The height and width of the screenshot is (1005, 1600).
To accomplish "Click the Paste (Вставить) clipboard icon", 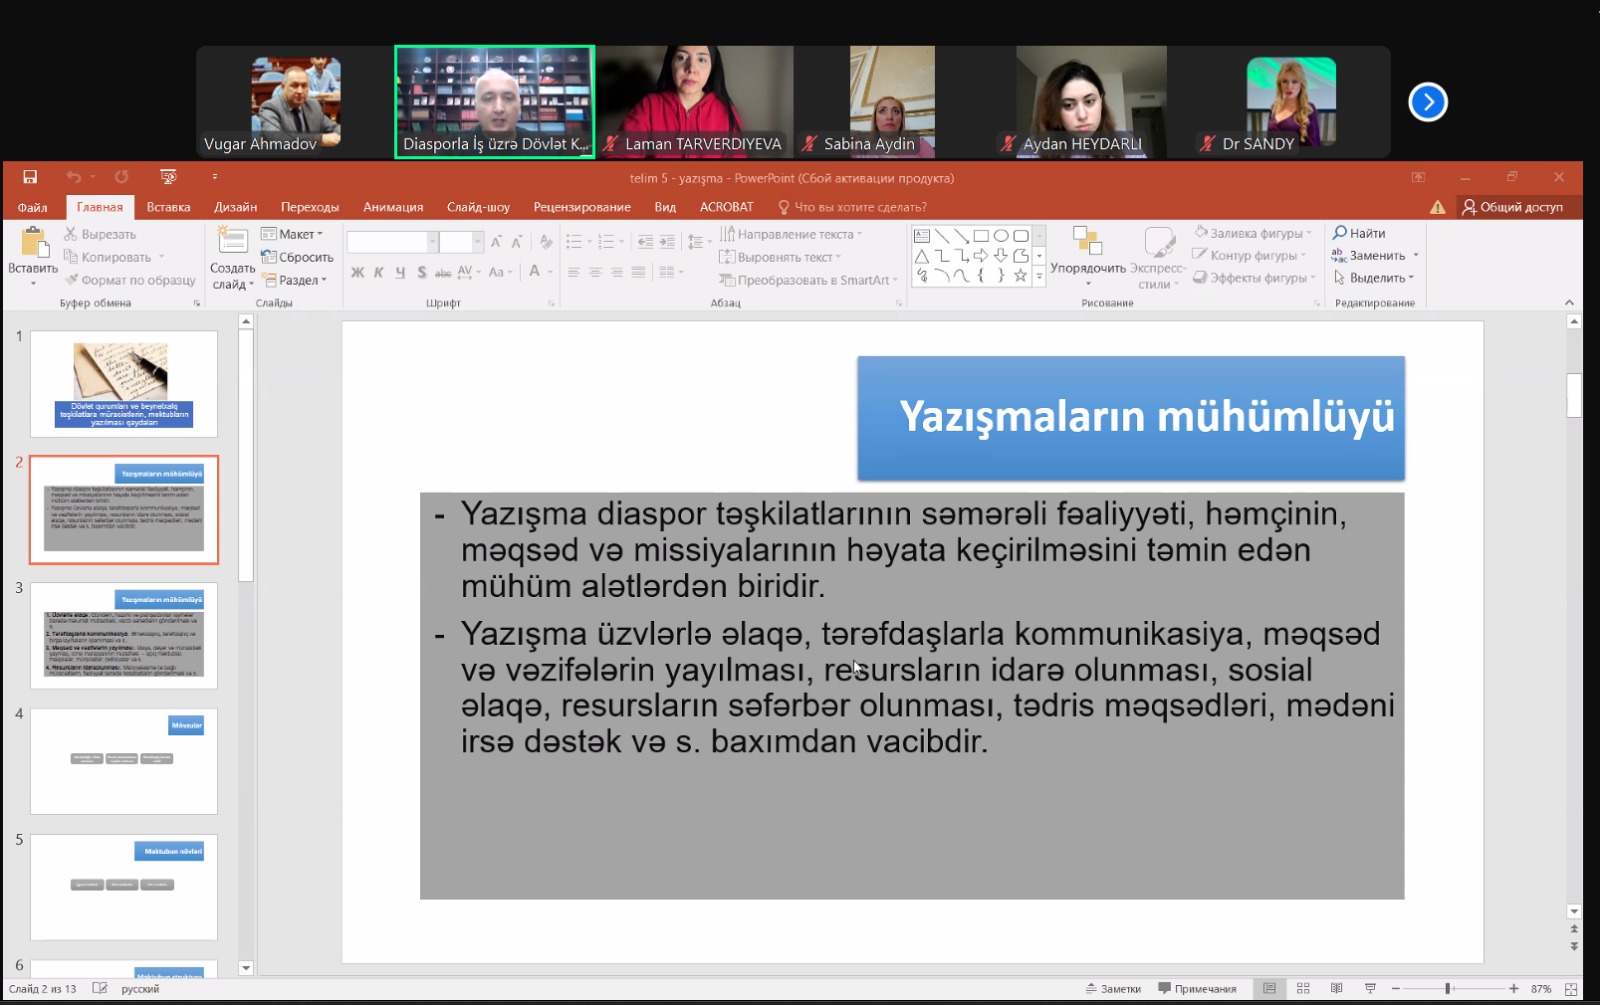I will (33, 243).
